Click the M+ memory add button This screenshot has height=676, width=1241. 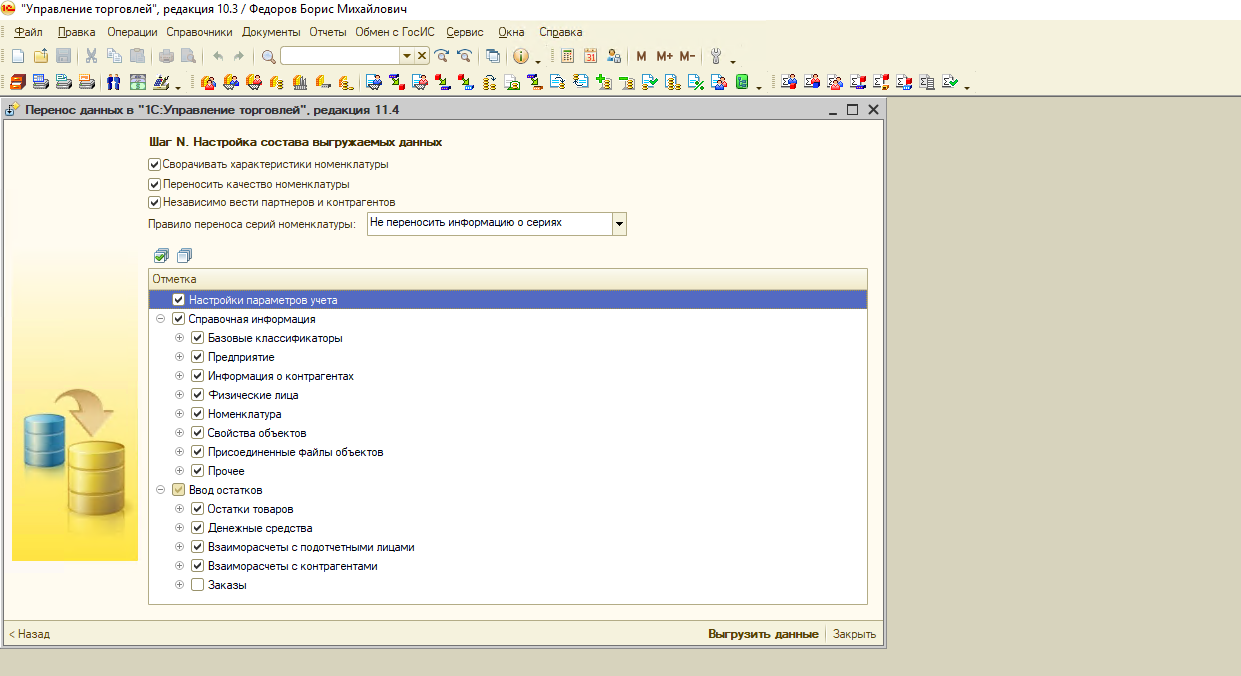(x=664, y=56)
